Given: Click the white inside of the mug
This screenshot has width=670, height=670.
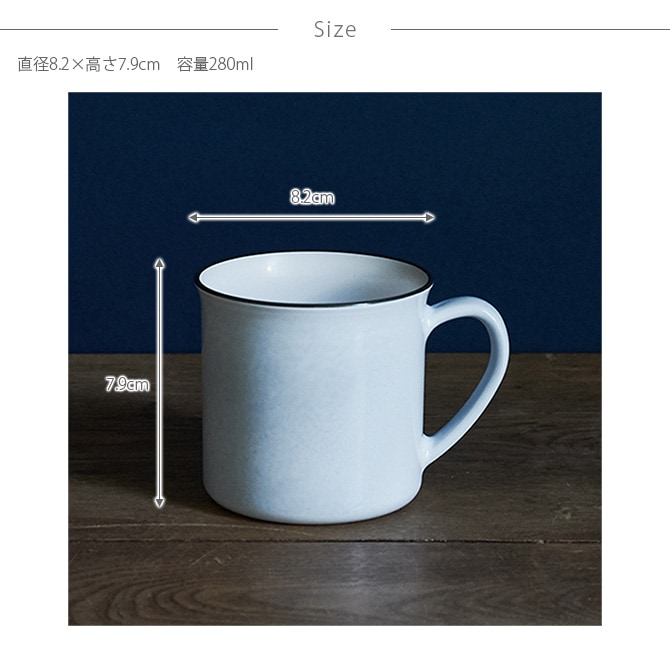Looking at the screenshot, I should [x=313, y=278].
